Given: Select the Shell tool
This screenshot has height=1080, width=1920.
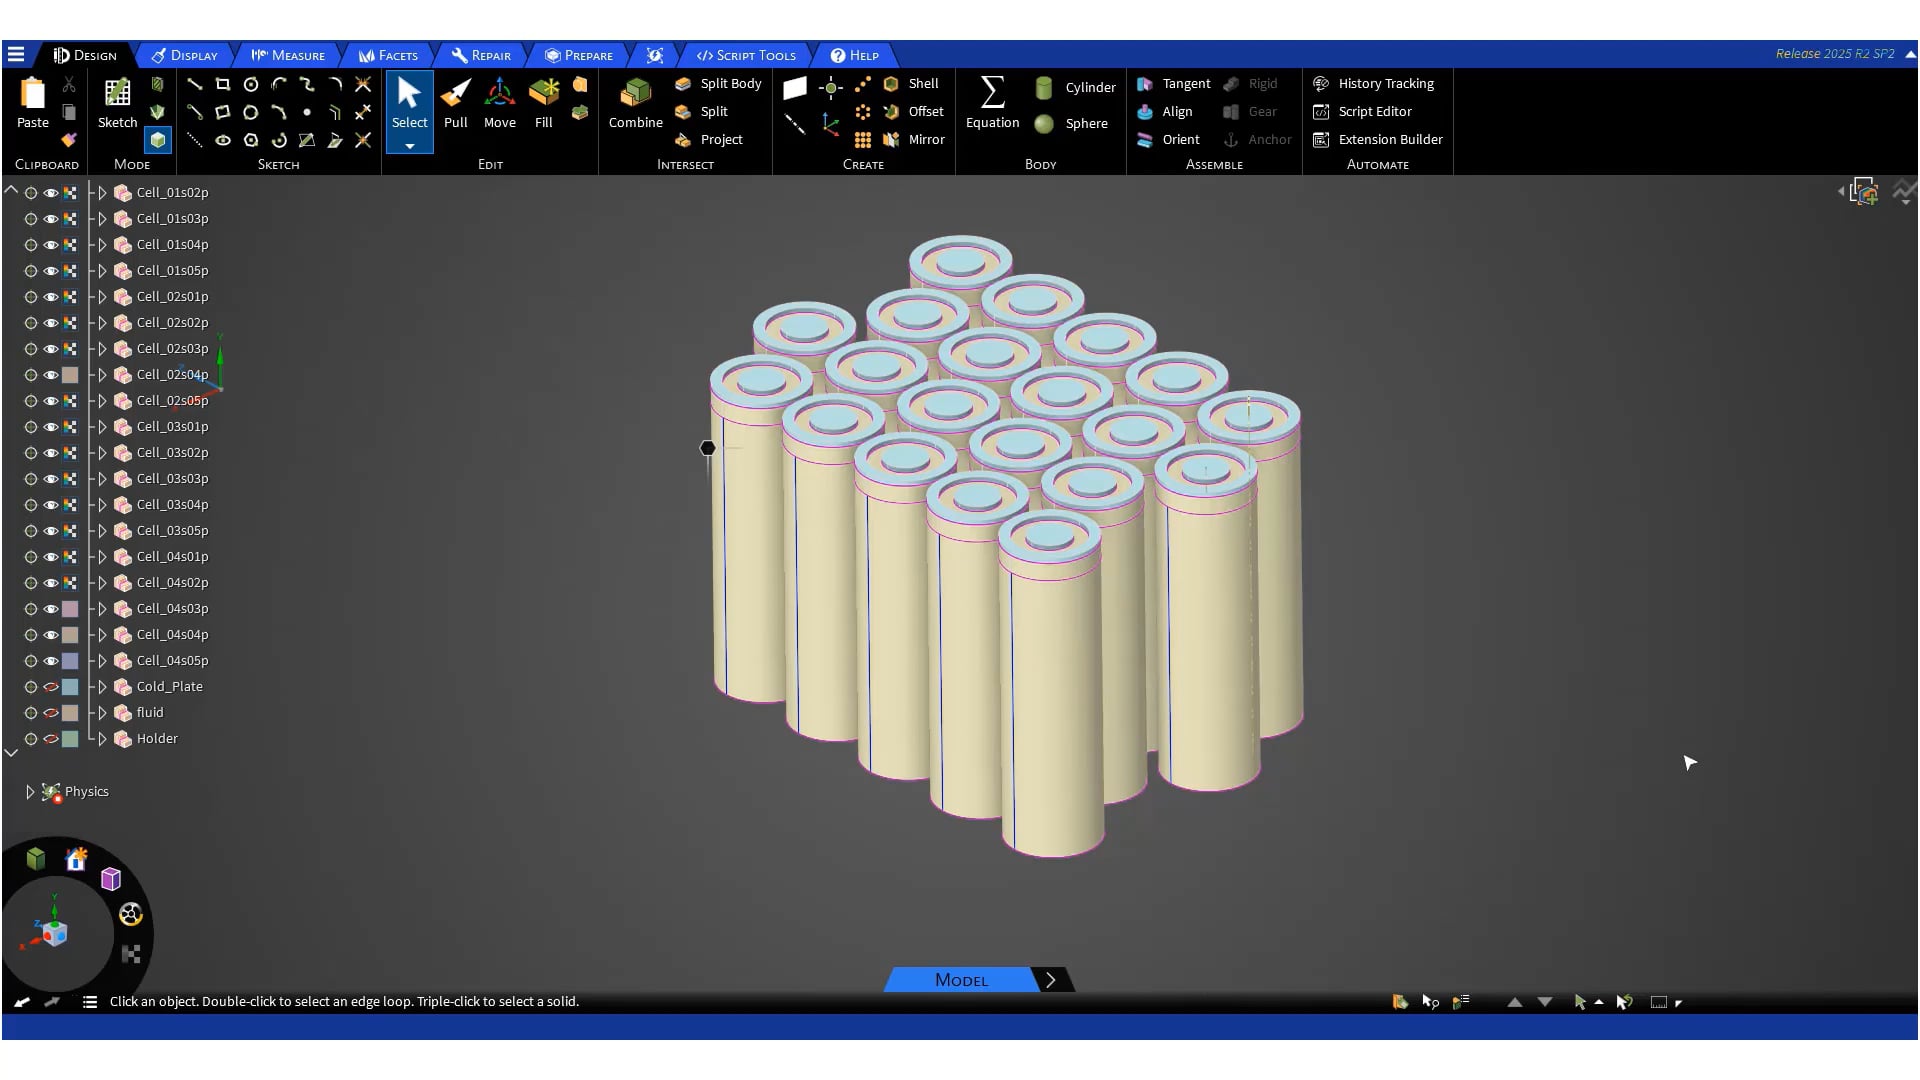Looking at the screenshot, I should 911,84.
